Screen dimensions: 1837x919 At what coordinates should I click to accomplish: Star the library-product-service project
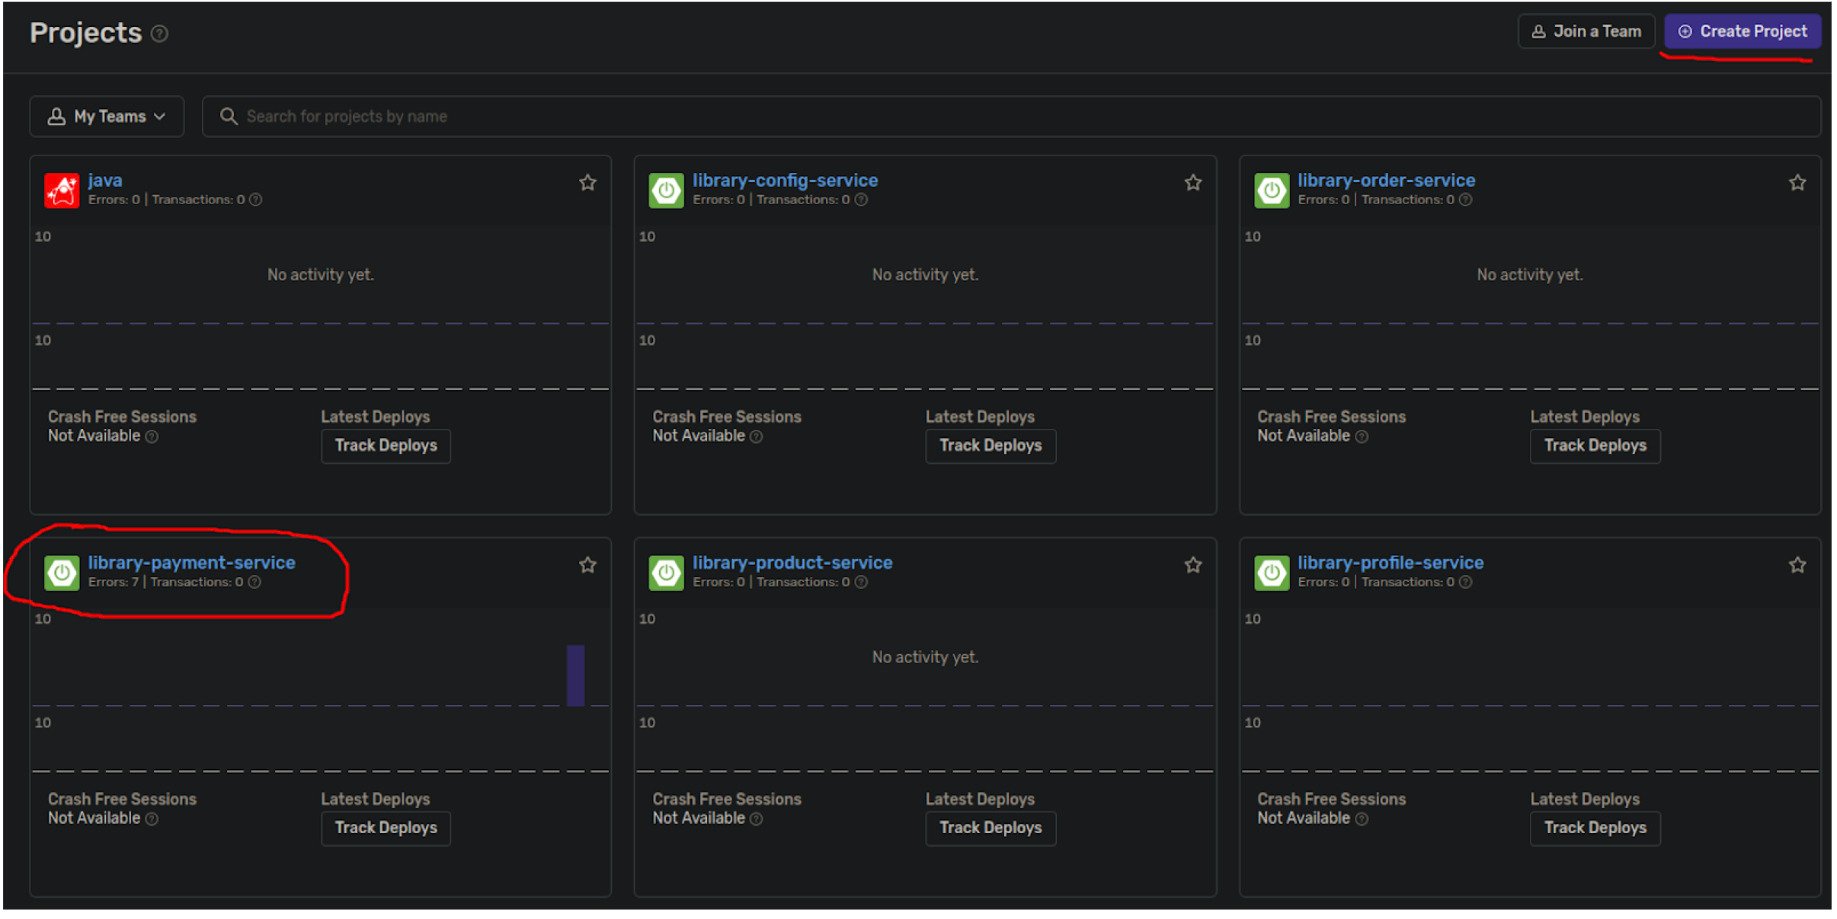1193,566
